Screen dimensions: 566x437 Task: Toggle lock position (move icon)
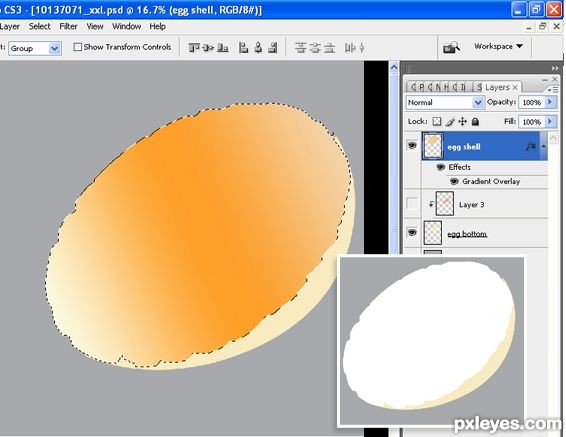coord(462,122)
